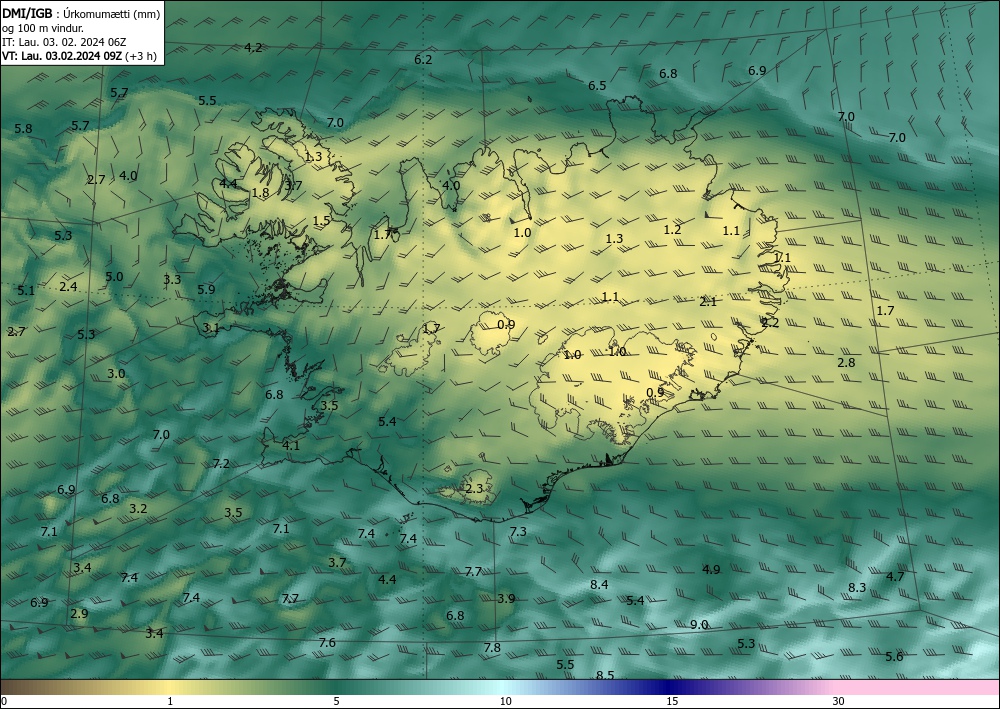The width and height of the screenshot is (1000, 709).
Task: Click the map value 3.0
Action: pos(116,373)
